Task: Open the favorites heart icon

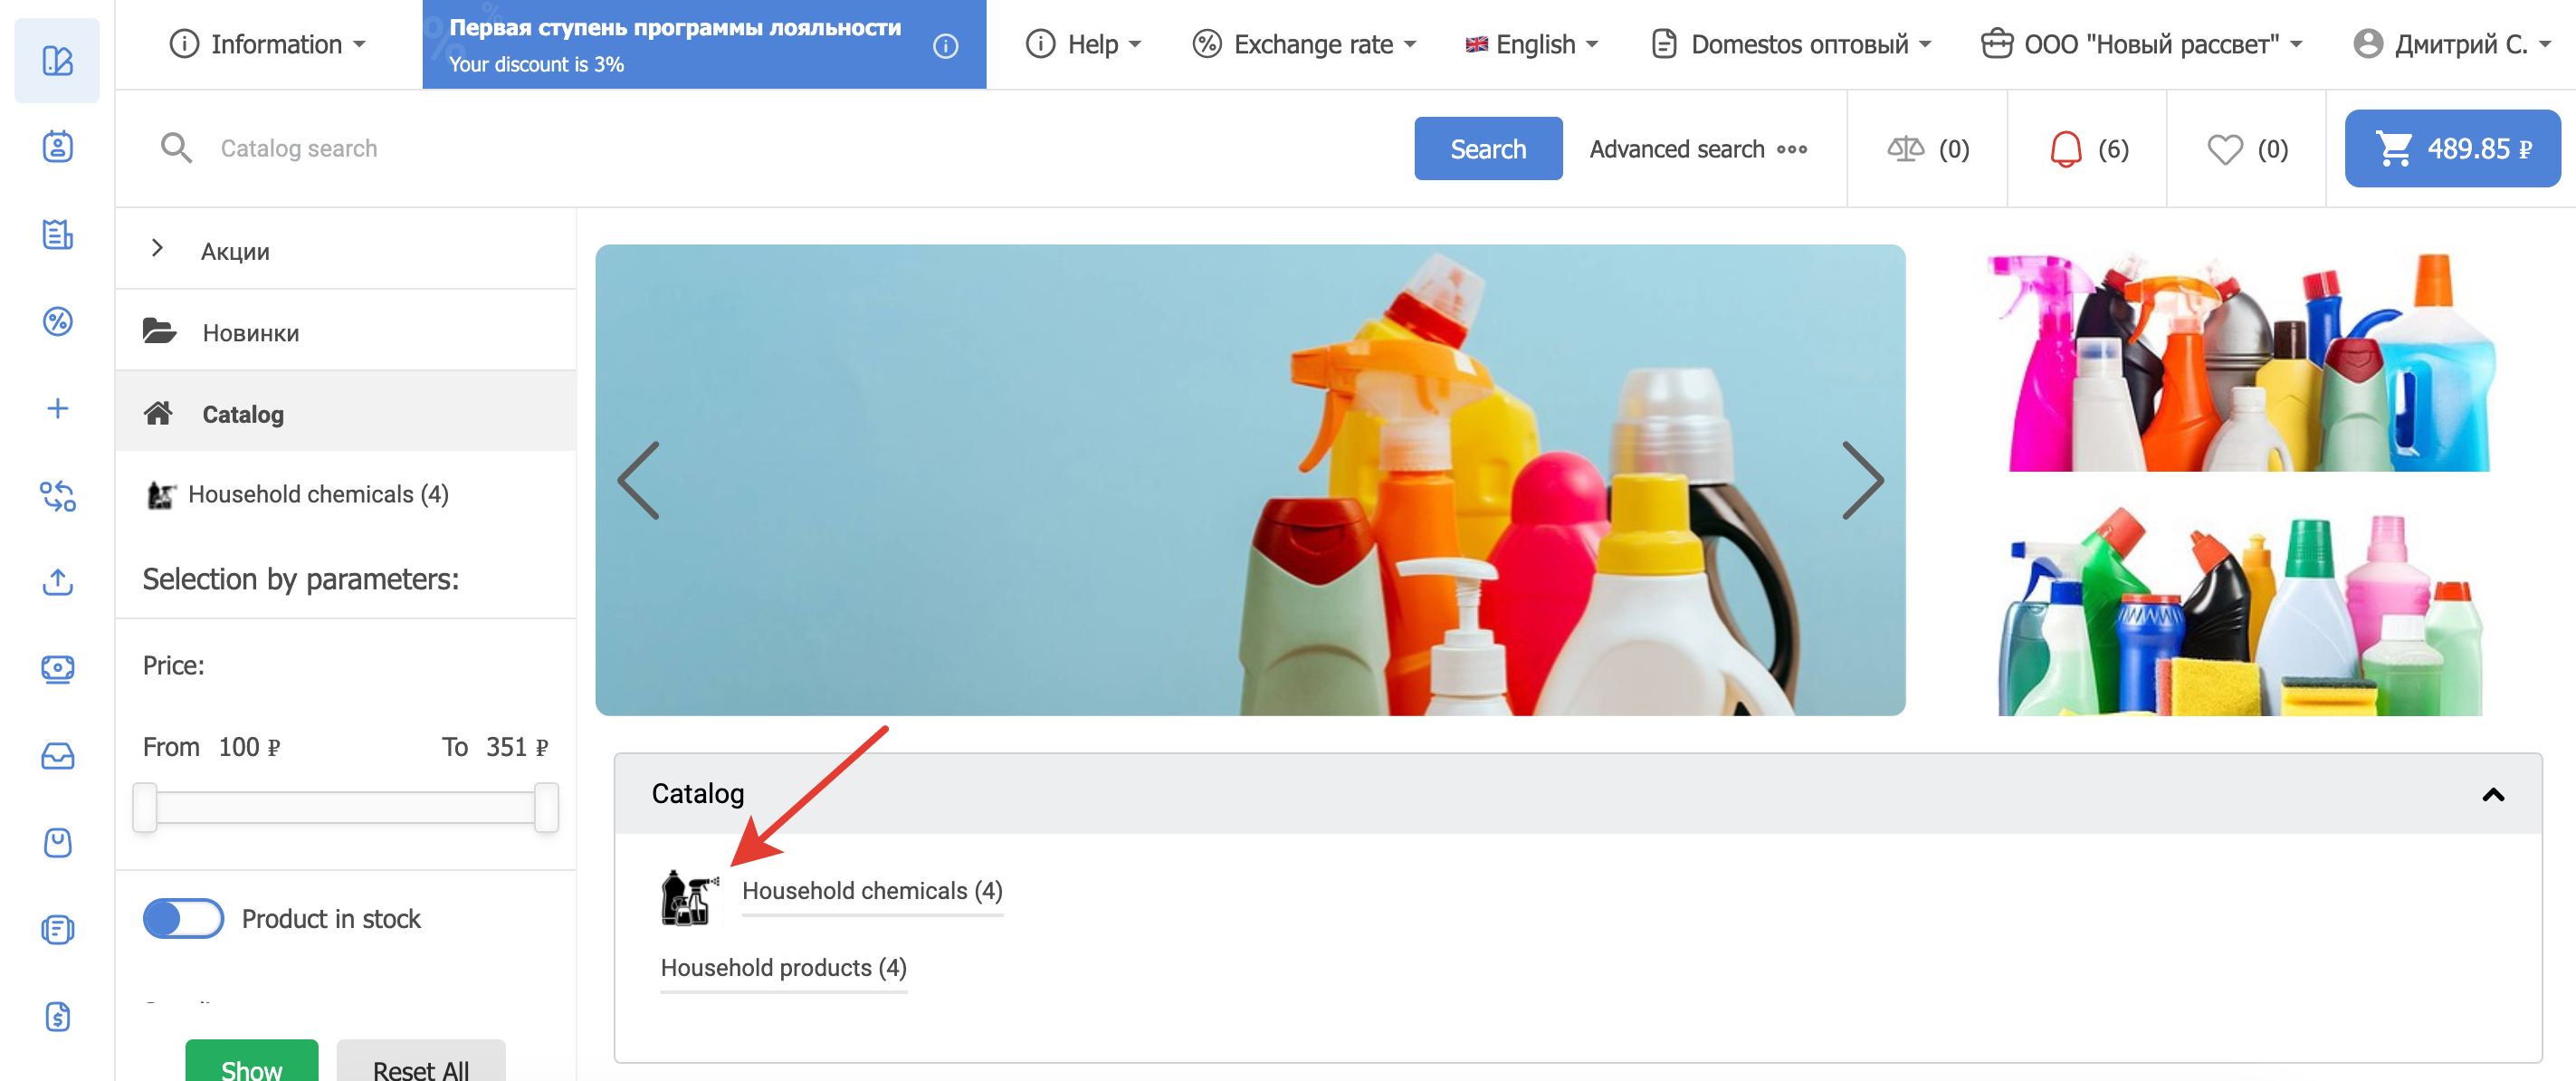Action: tap(2224, 149)
